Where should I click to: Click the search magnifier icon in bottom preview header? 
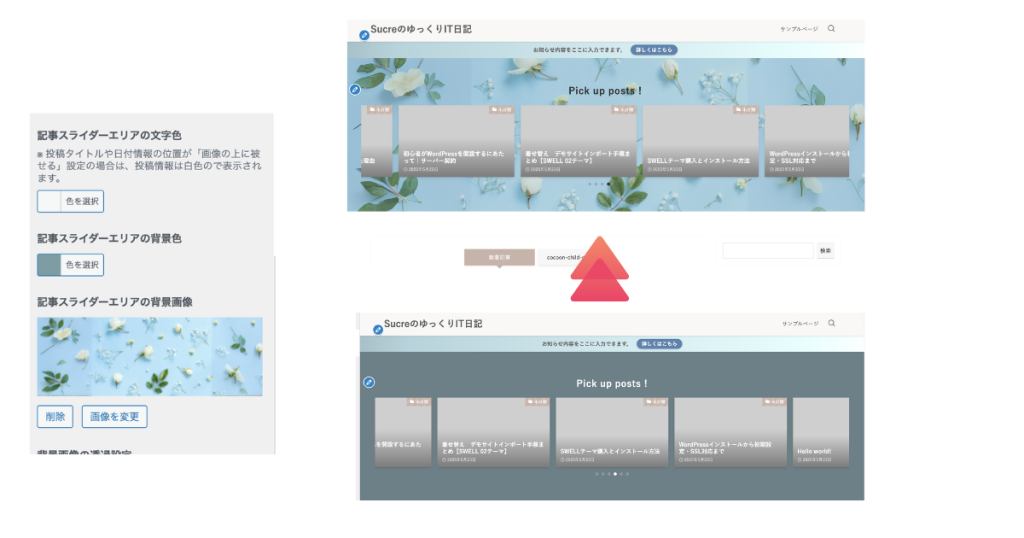831,323
